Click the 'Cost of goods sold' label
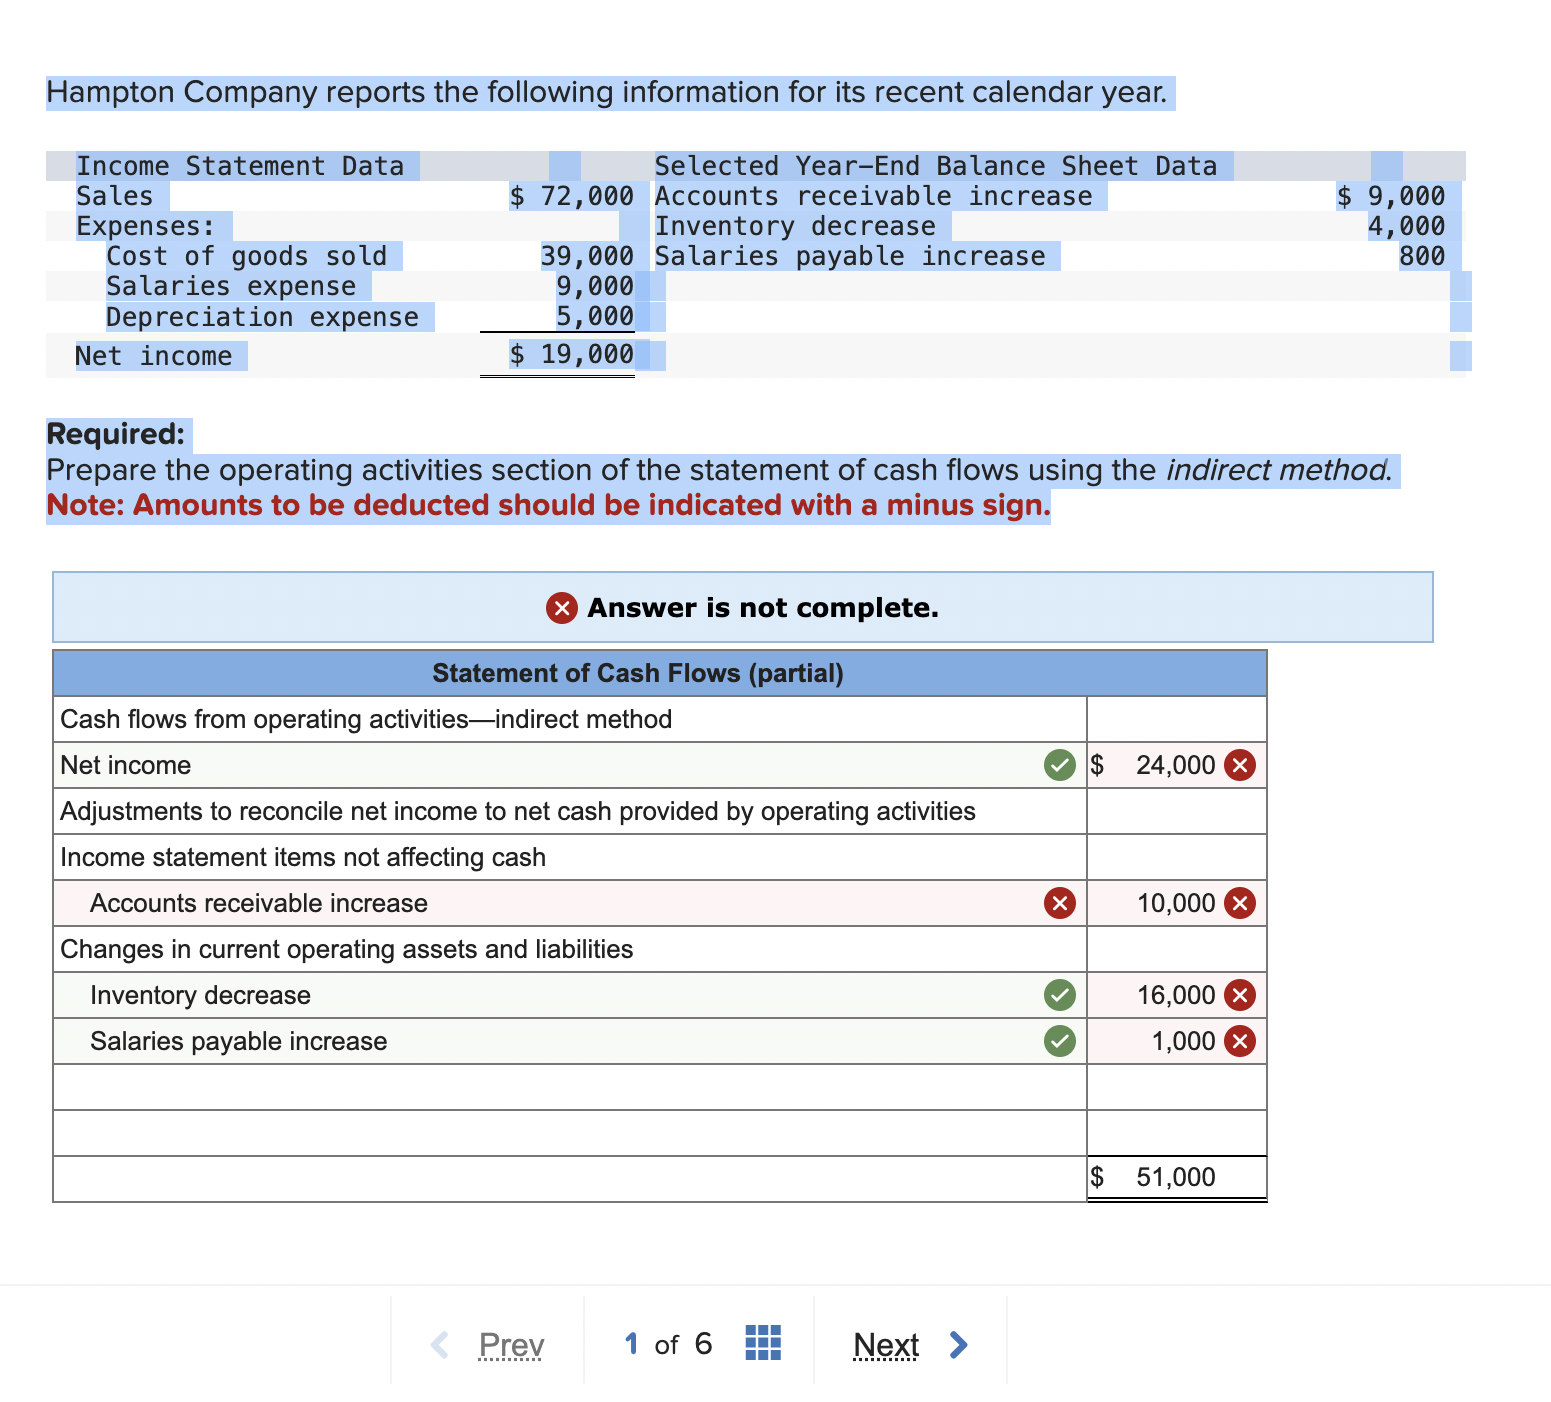 click(246, 256)
